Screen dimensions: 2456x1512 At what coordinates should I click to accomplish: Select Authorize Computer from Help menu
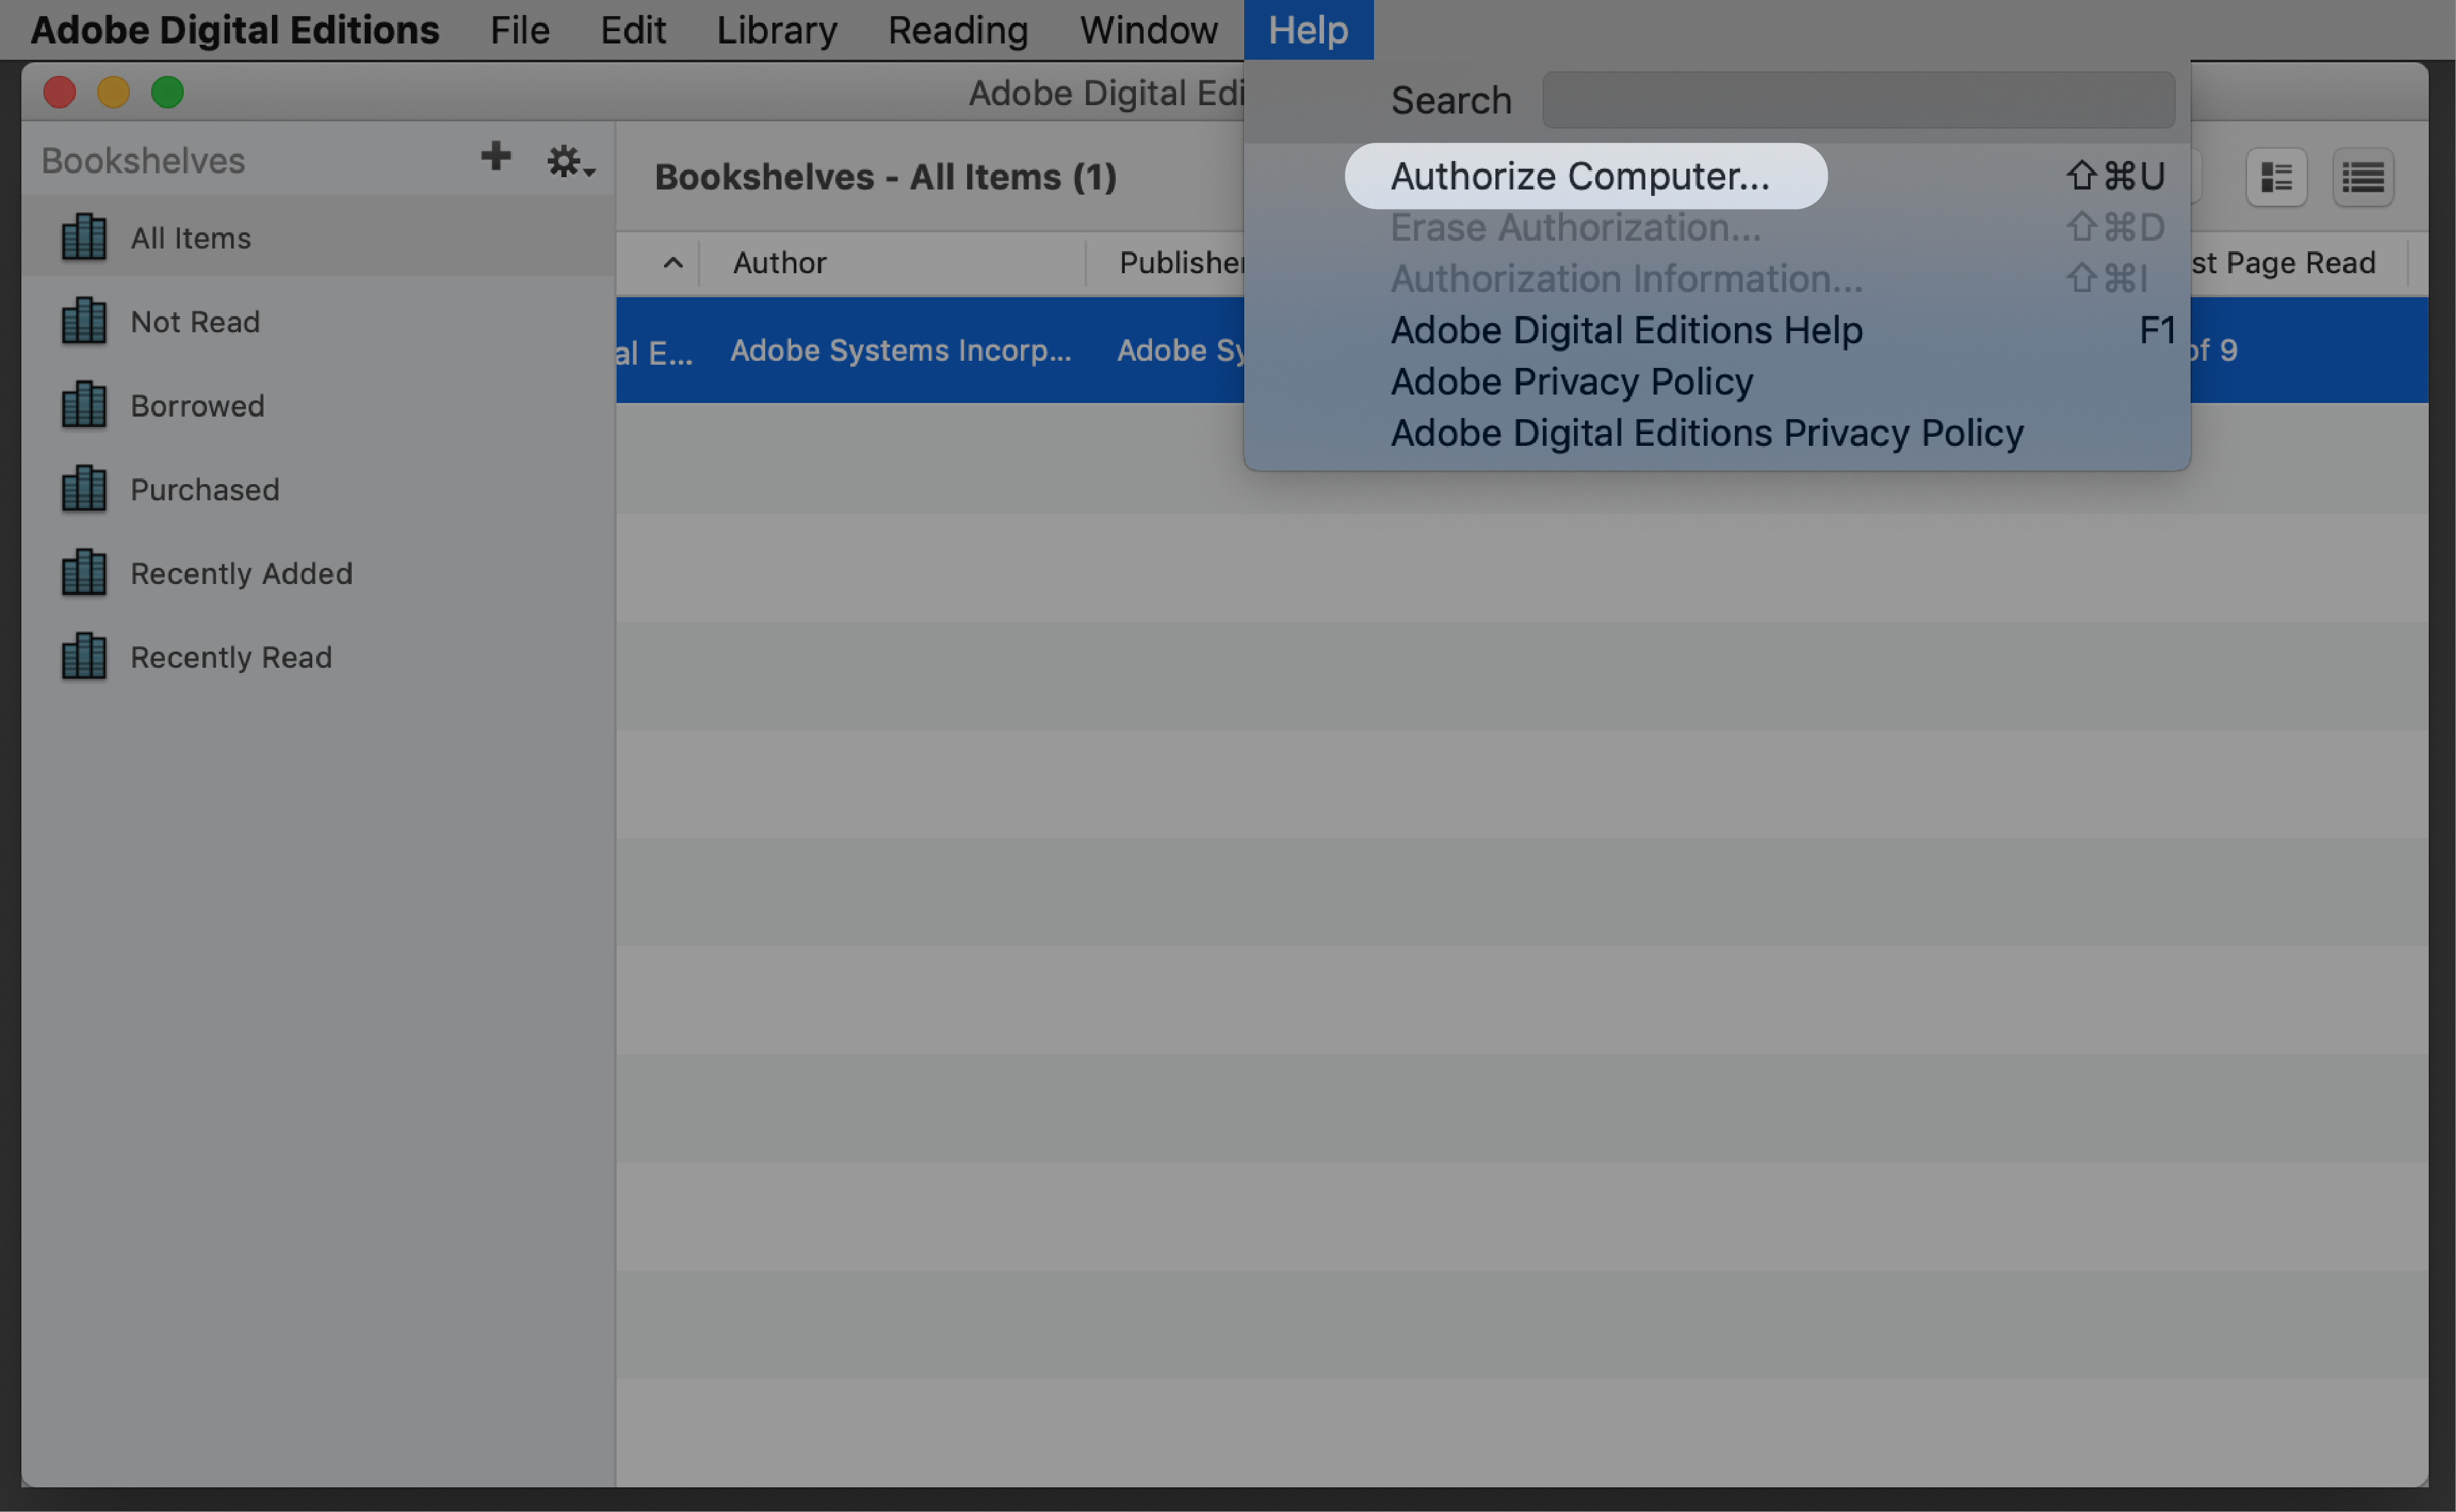pyautogui.click(x=1580, y=174)
